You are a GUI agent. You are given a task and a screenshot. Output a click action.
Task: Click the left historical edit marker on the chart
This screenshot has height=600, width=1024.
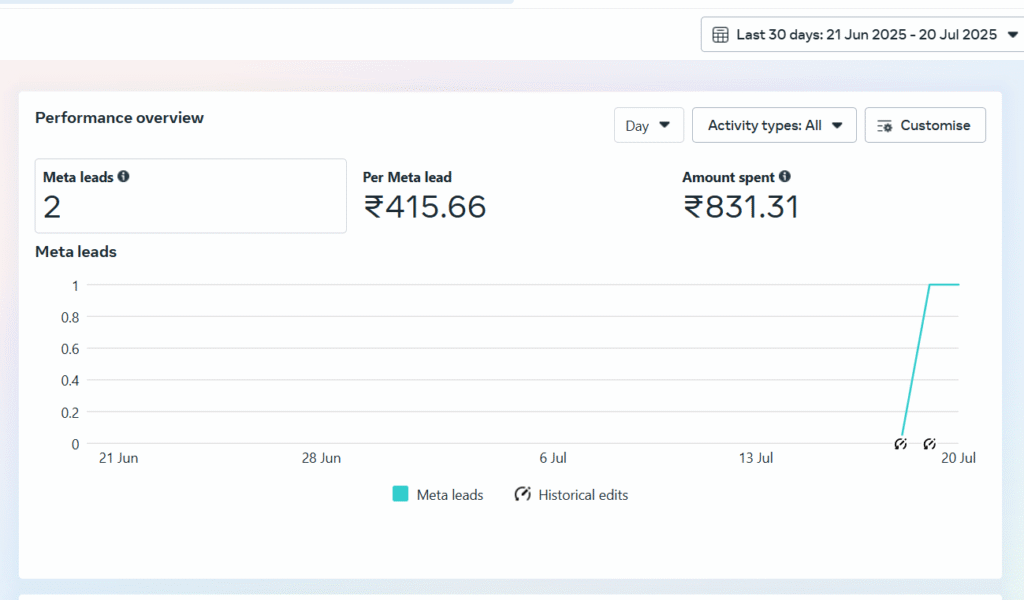coord(901,443)
